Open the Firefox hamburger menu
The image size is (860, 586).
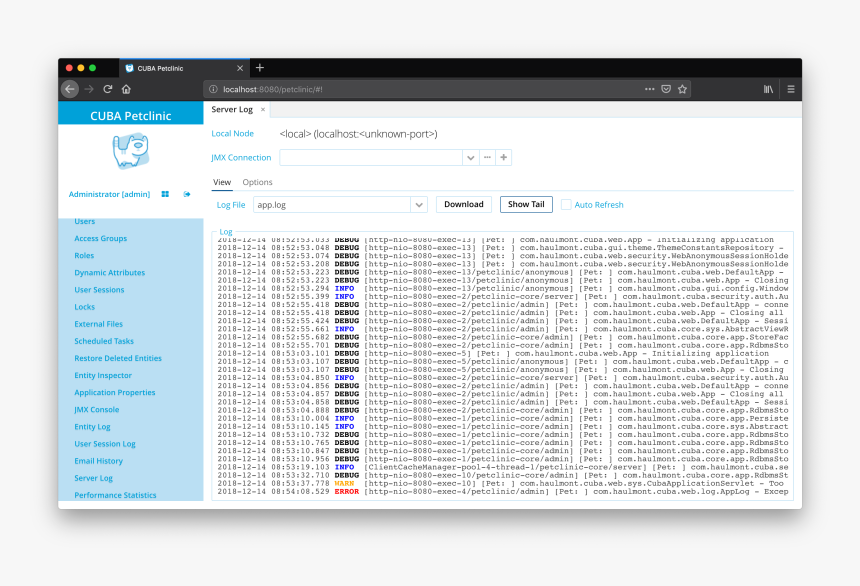tap(791, 89)
